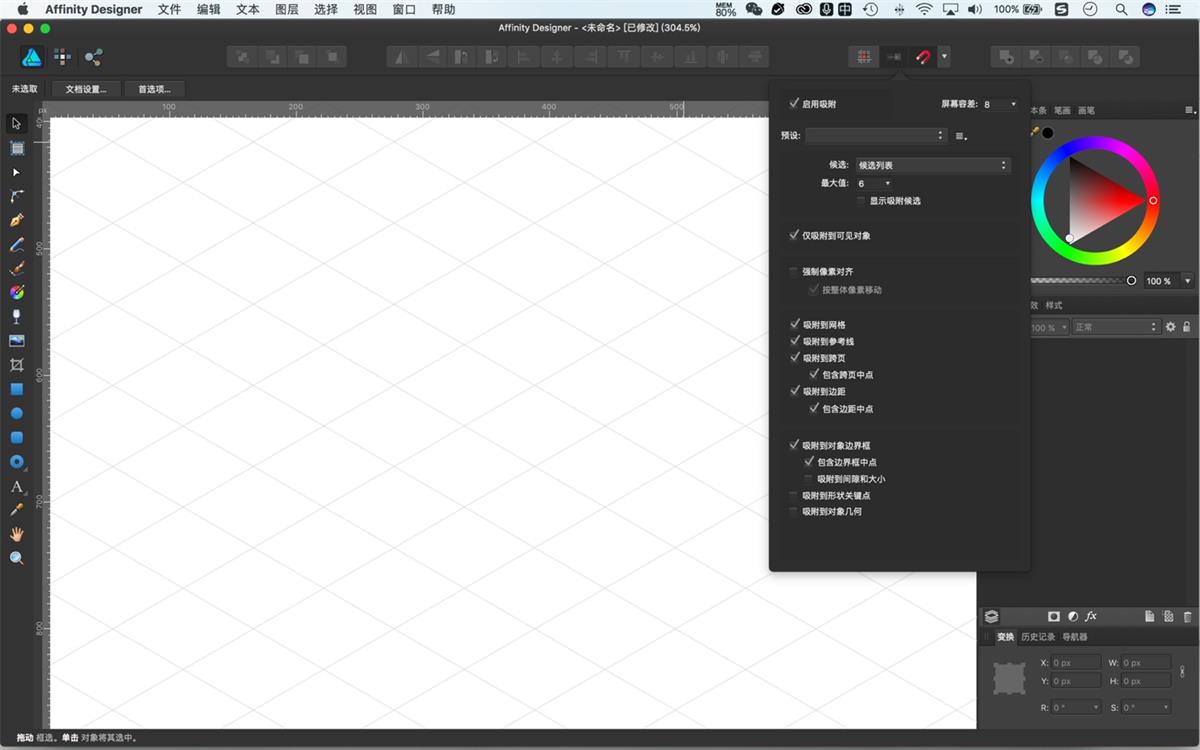Select the Pen tool in toolbar
The image size is (1200, 750).
point(16,220)
